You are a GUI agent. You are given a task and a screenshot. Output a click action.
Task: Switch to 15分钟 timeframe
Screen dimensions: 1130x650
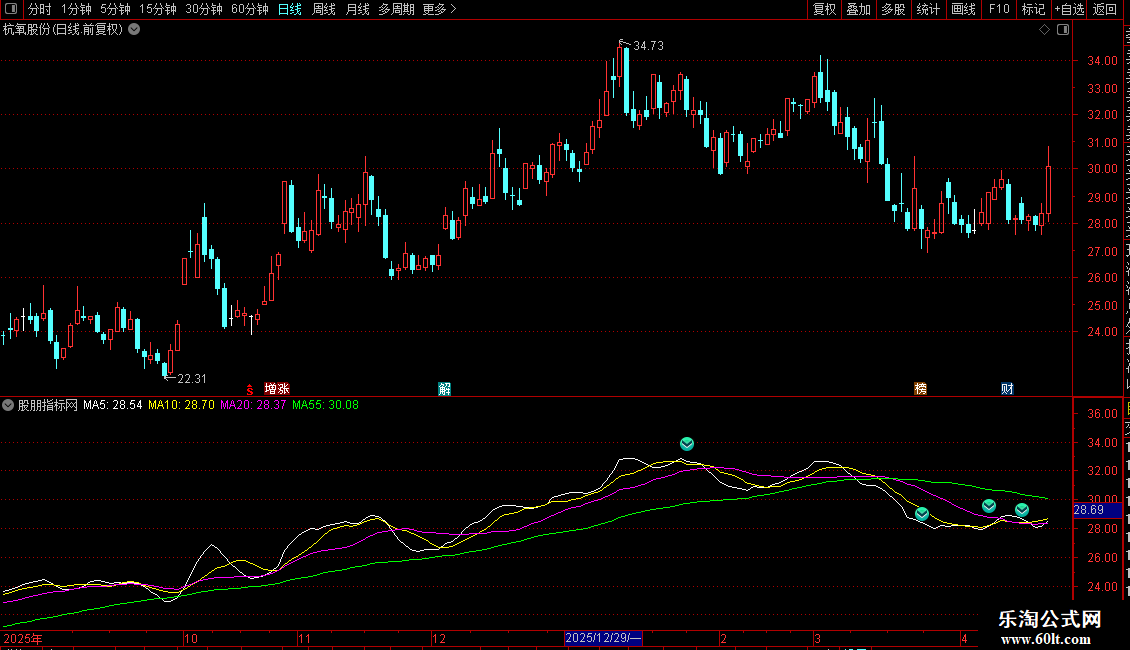click(x=158, y=9)
